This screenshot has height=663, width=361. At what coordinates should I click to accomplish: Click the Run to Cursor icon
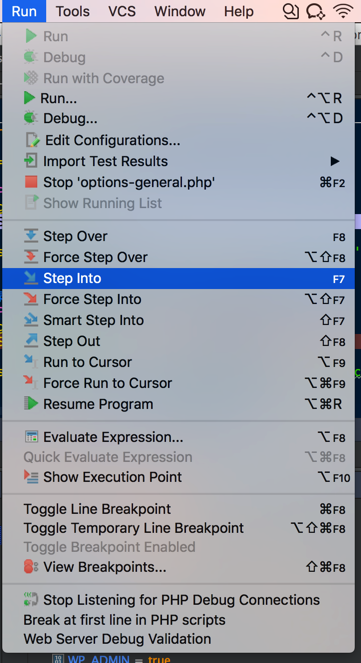click(x=31, y=362)
